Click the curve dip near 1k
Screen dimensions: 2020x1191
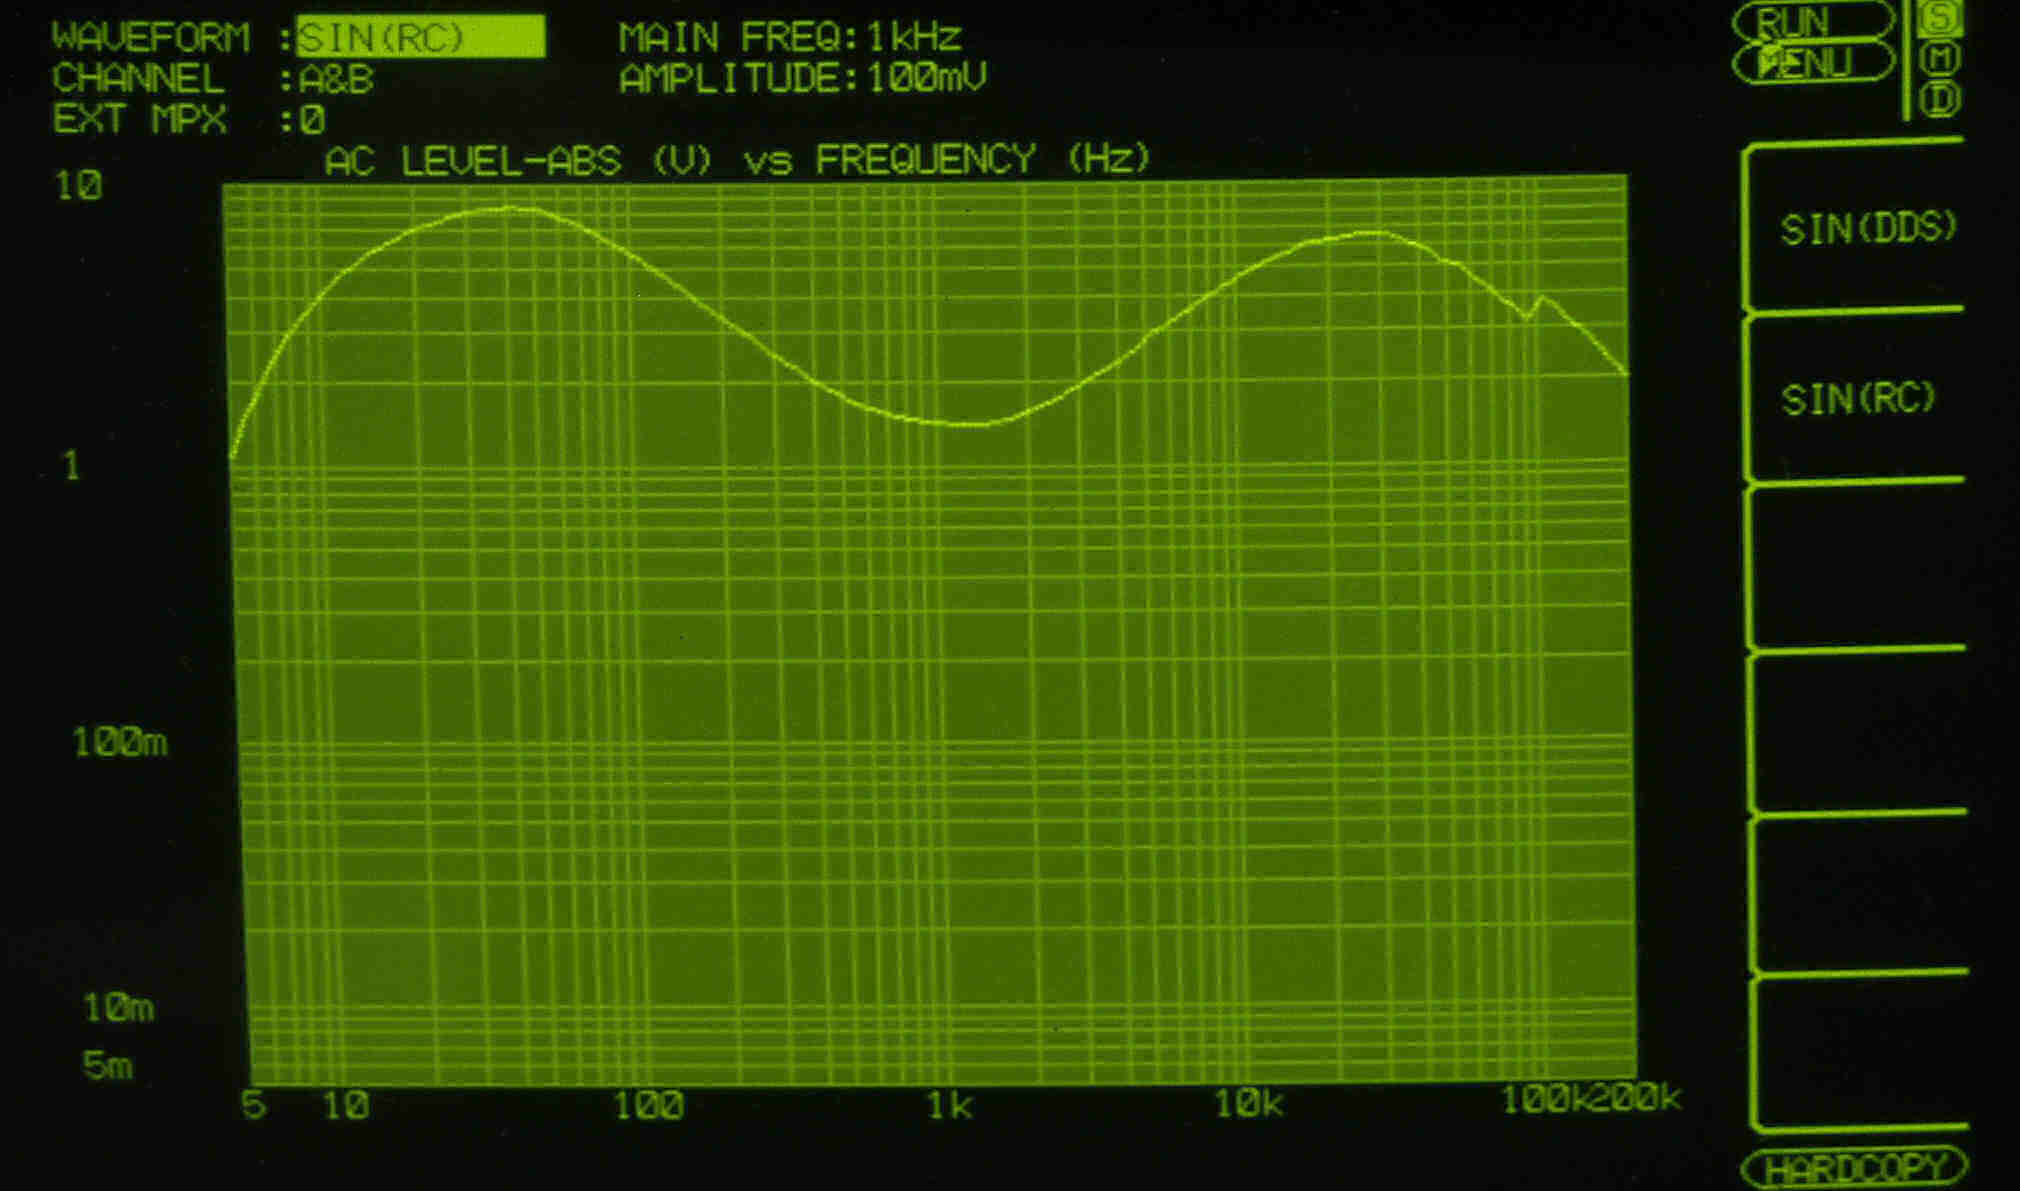coord(965,424)
